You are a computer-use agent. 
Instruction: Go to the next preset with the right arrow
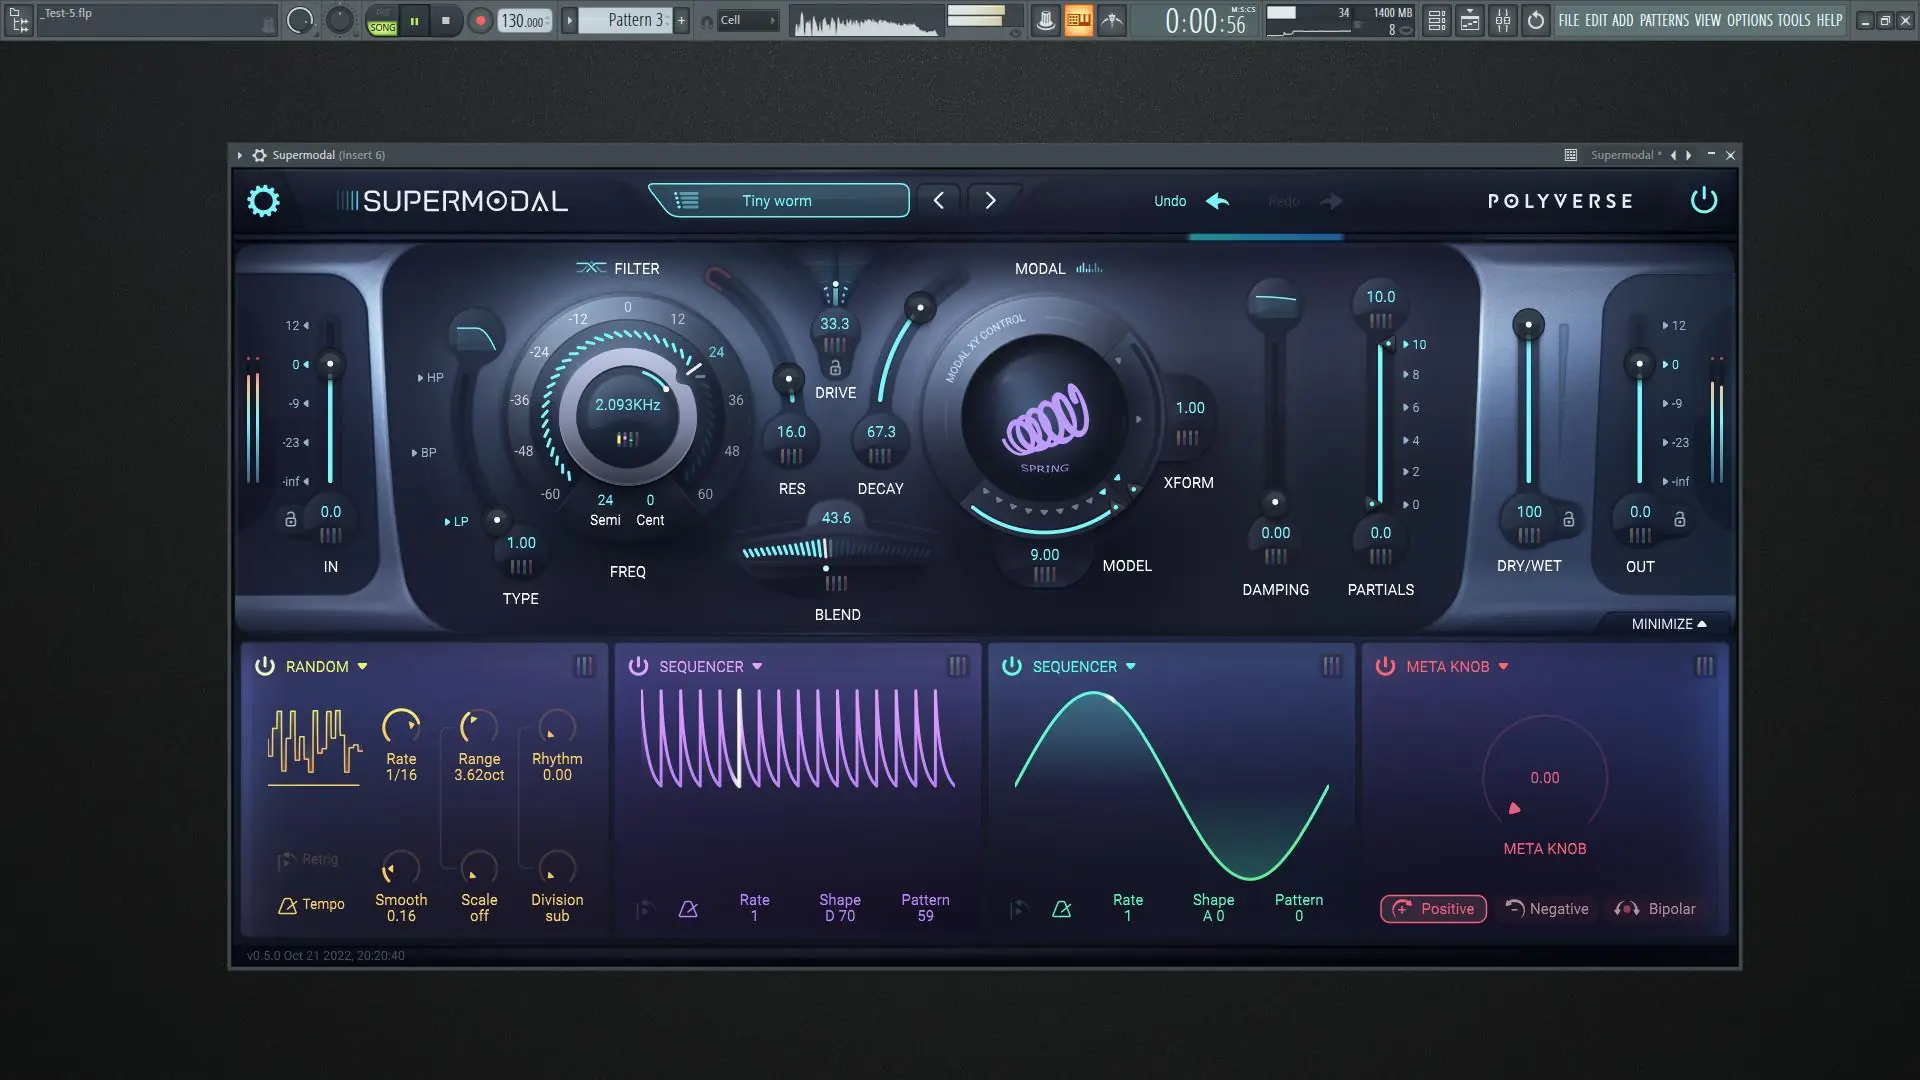pyautogui.click(x=990, y=201)
